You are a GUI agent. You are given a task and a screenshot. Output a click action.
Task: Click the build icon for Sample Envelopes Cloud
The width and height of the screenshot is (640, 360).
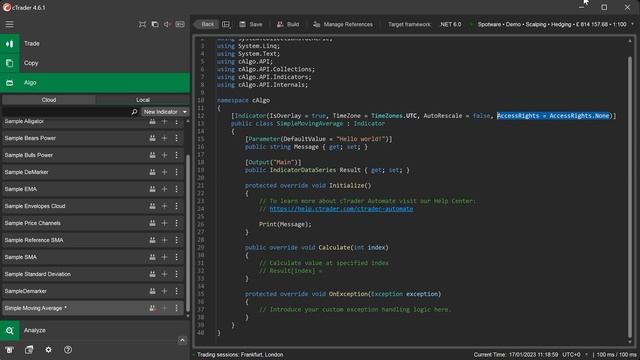point(152,207)
